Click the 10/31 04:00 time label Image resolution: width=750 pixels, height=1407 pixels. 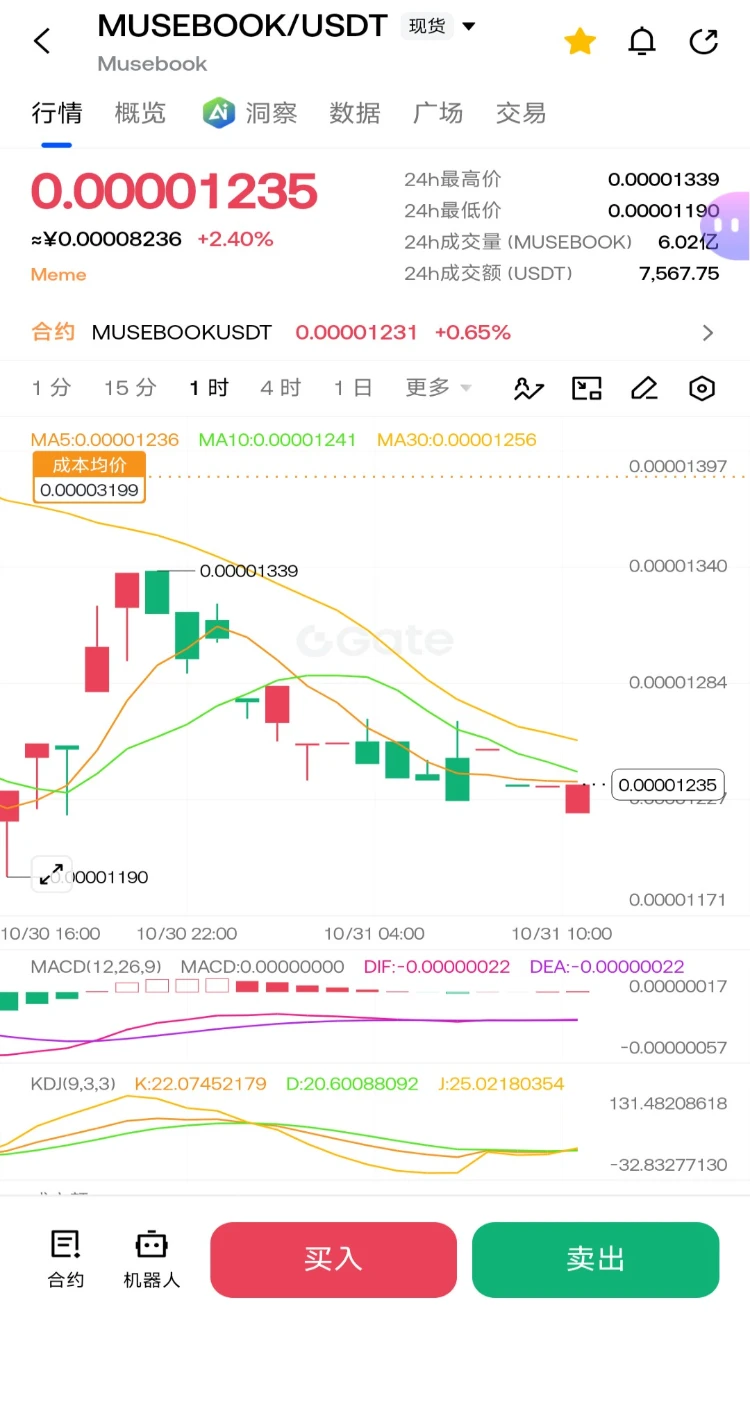(374, 934)
